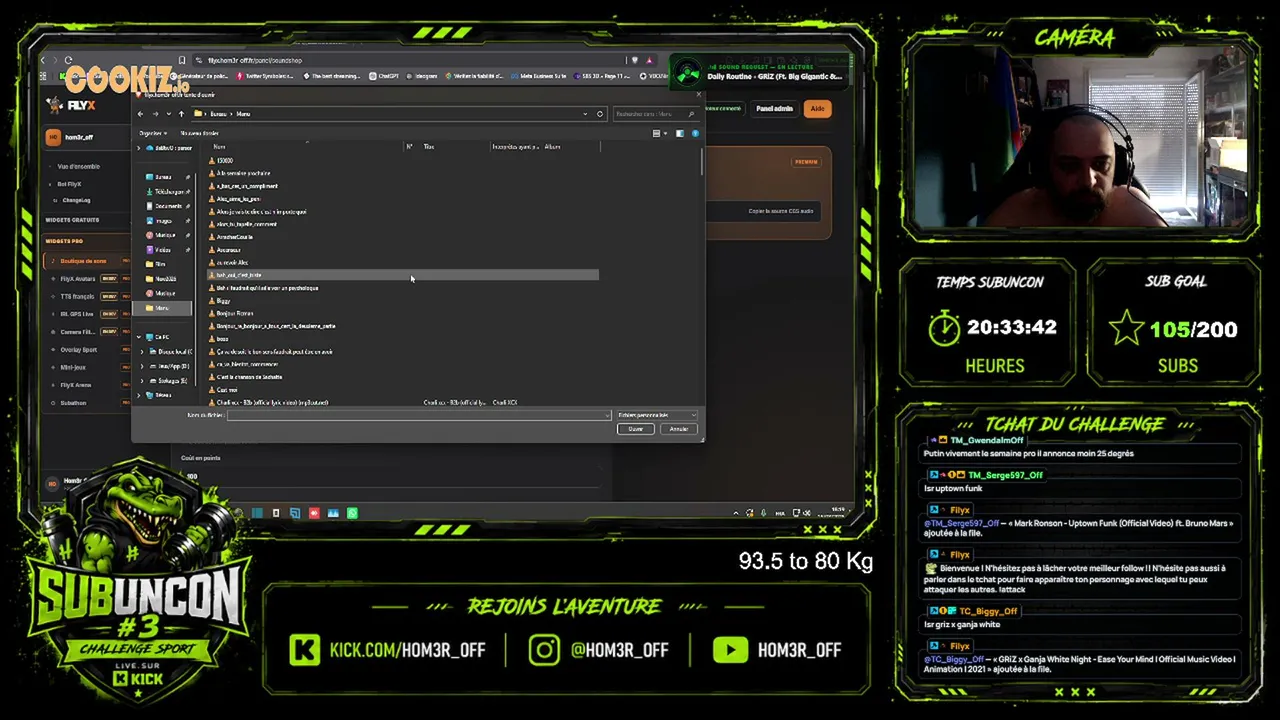The height and width of the screenshot is (720, 1280).
Task: Go up one folder level in the file dialog
Action: [181, 114]
